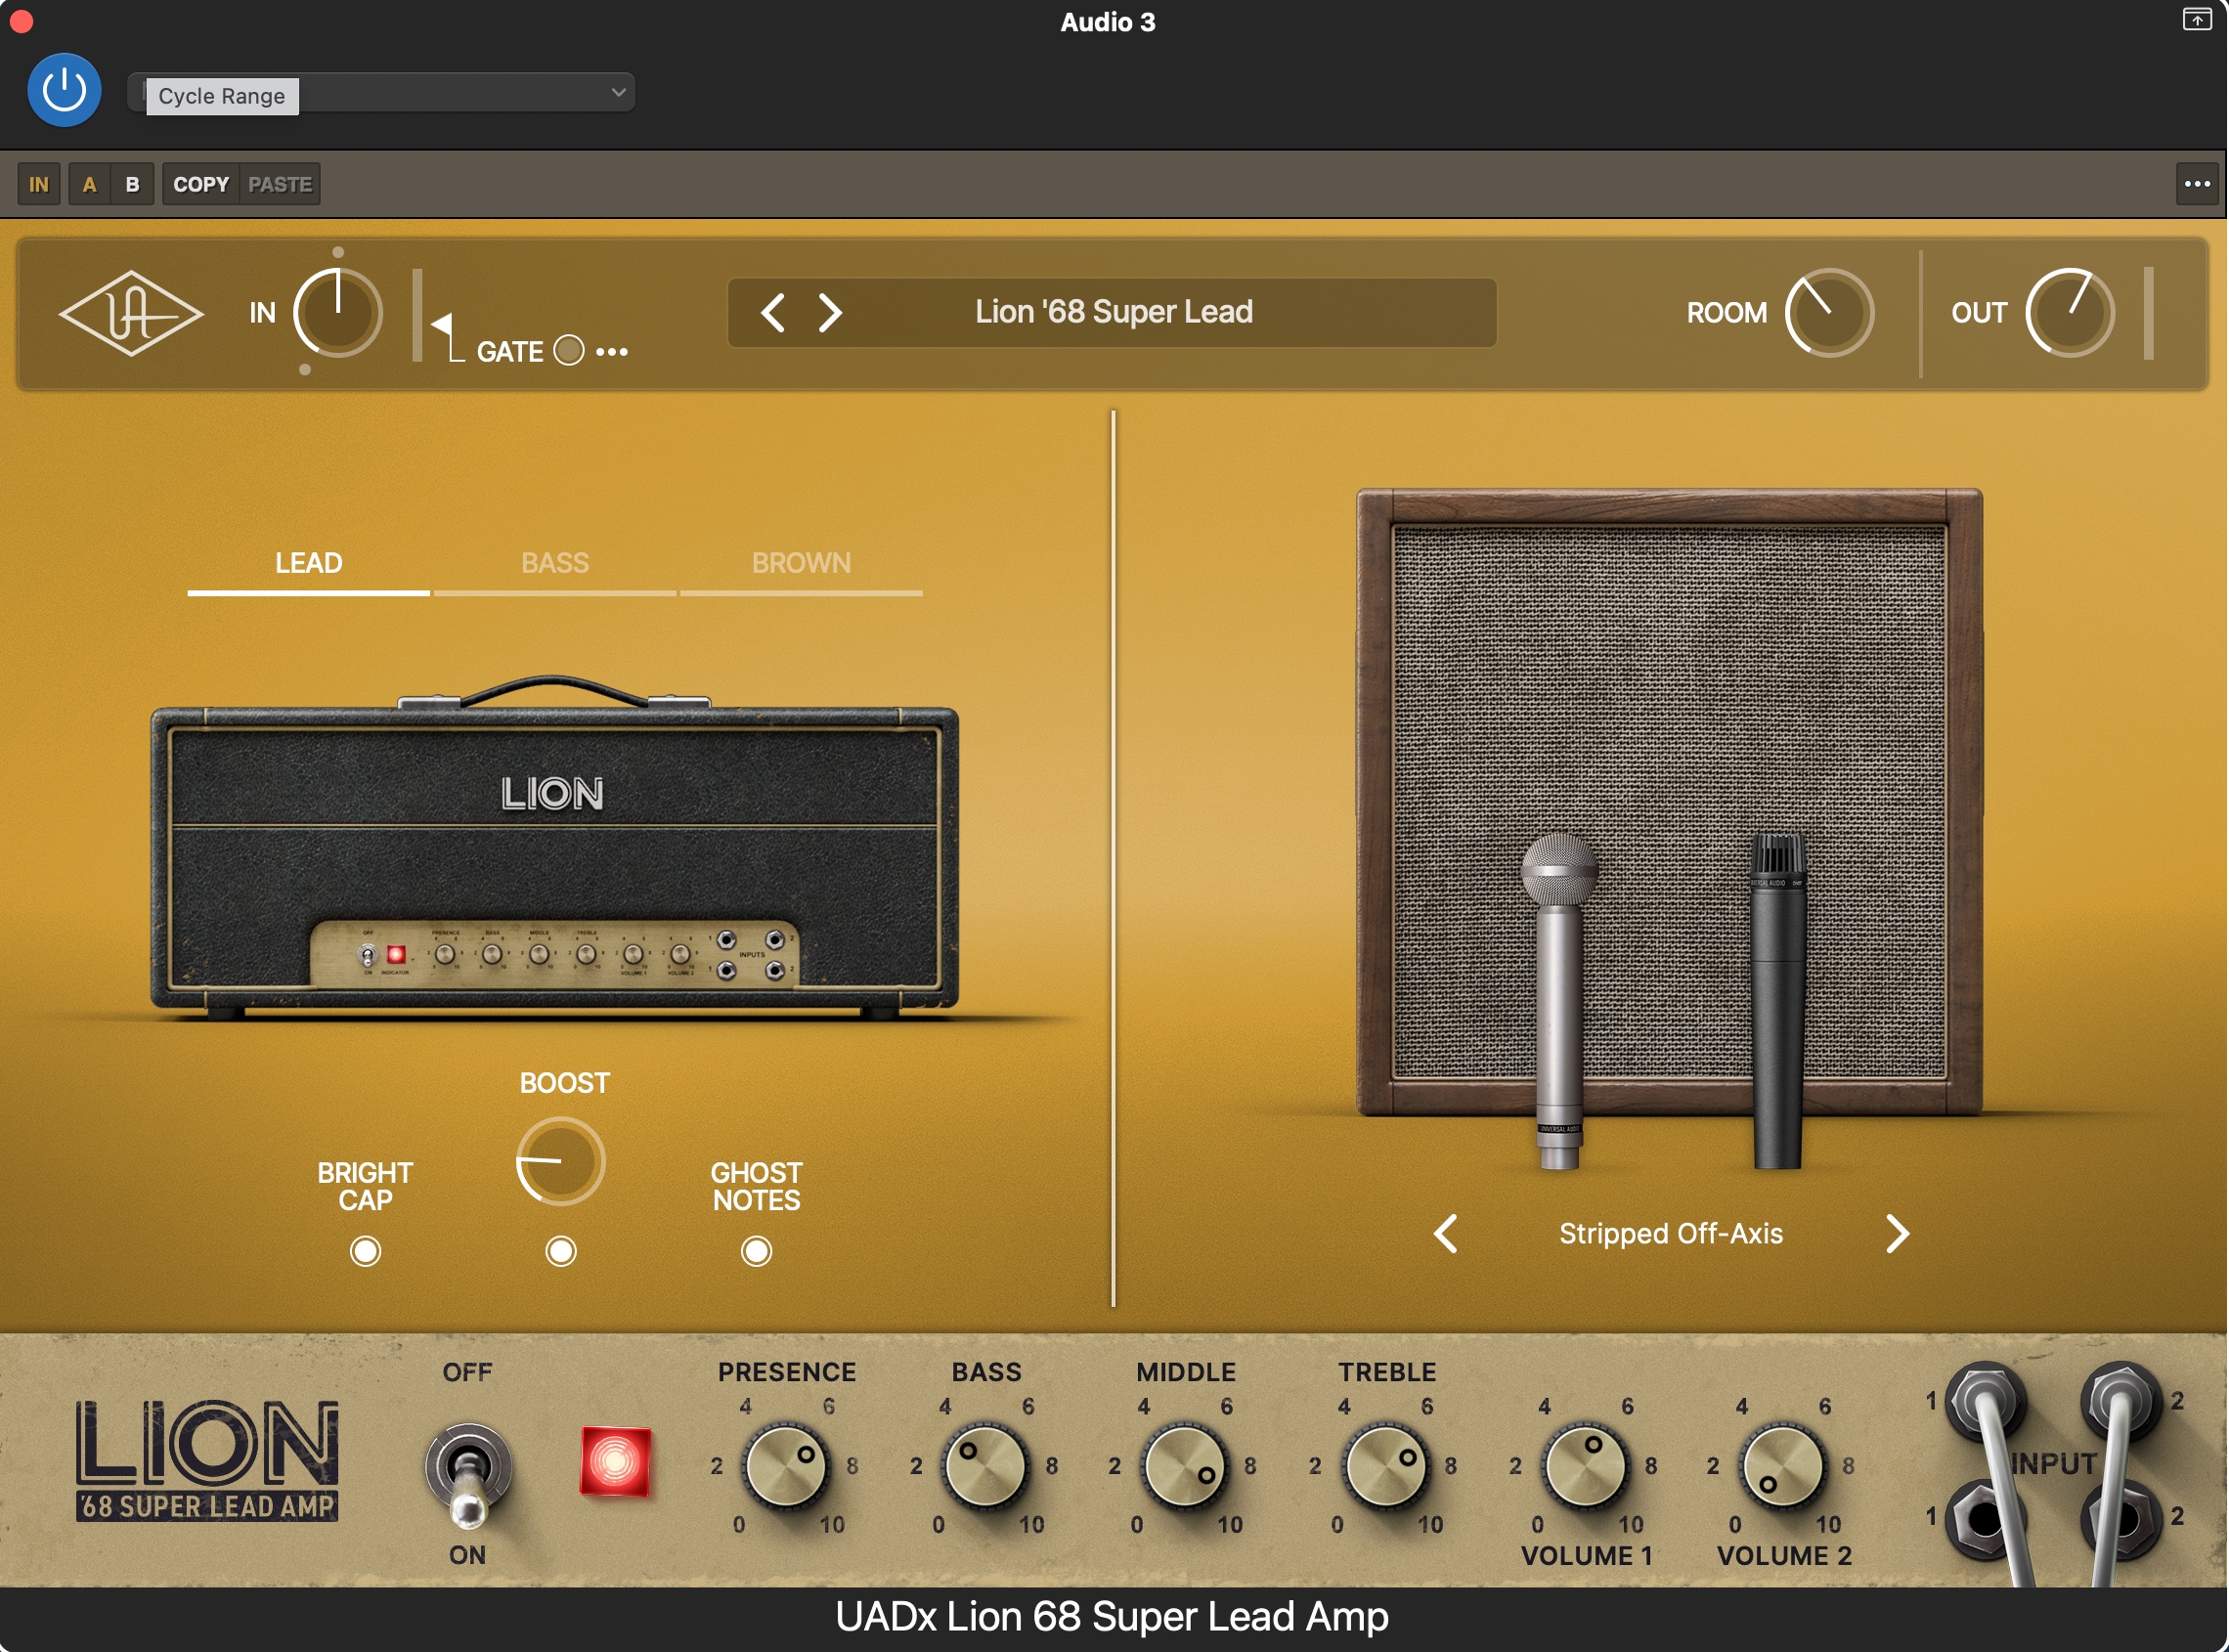Open the three-dot menu in toolbar
Viewport: 2229px width, 1652px height.
point(2197,184)
